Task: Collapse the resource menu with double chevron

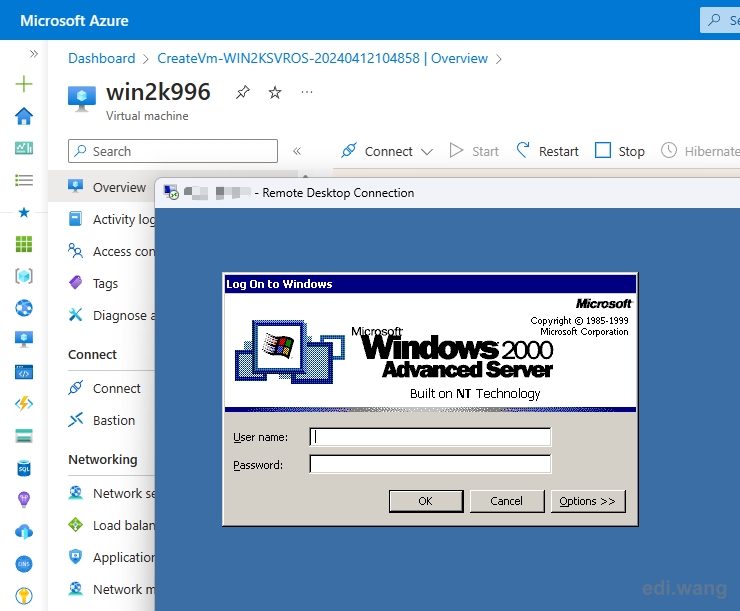Action: coord(296,151)
